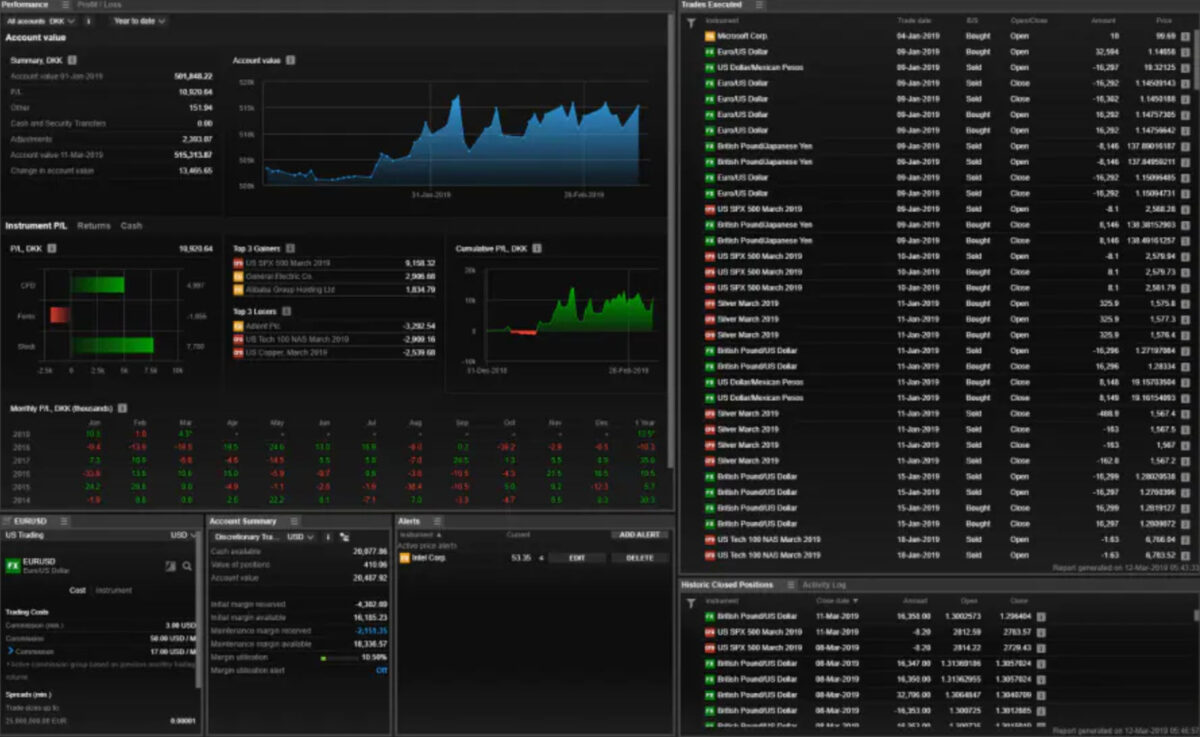The image size is (1200, 737).
Task: Click the Trade date column header
Action: [914, 20]
